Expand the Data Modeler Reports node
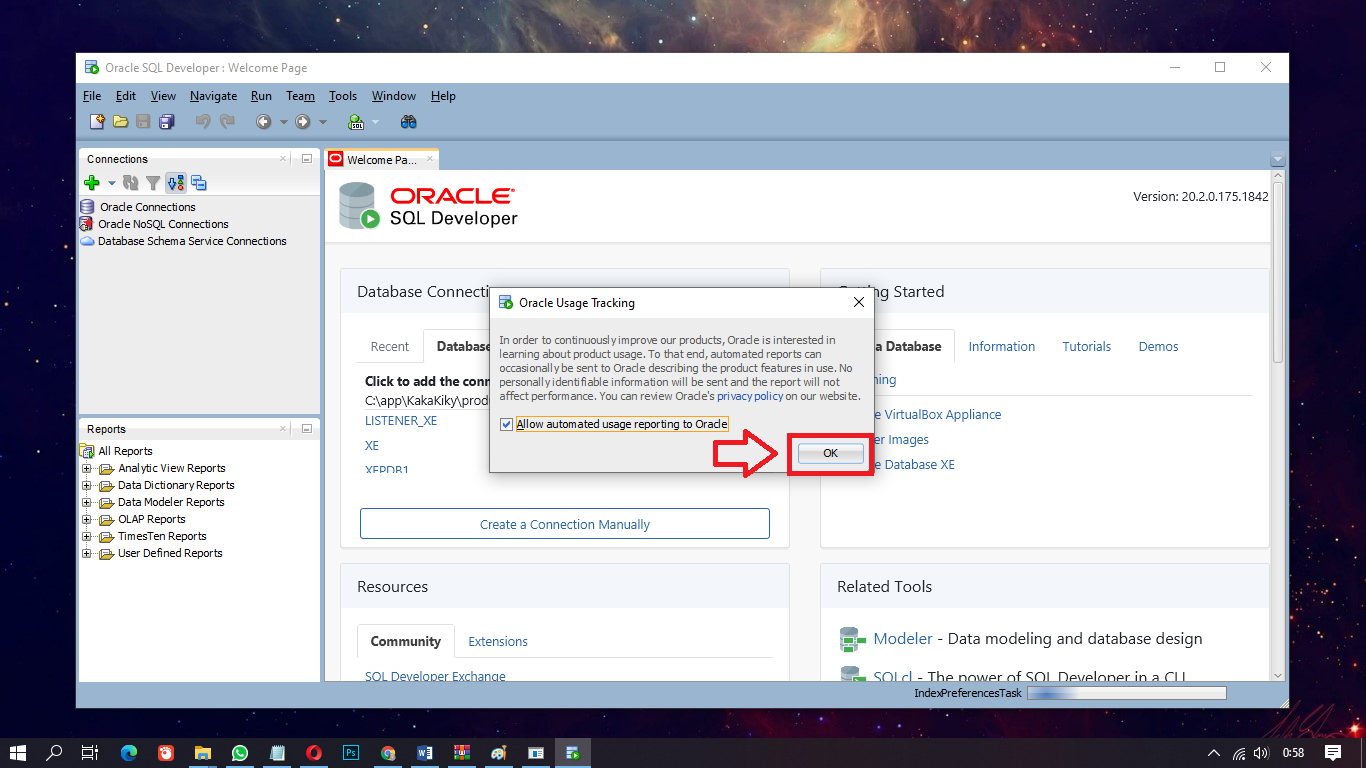The height and width of the screenshot is (768, 1366). (x=87, y=502)
